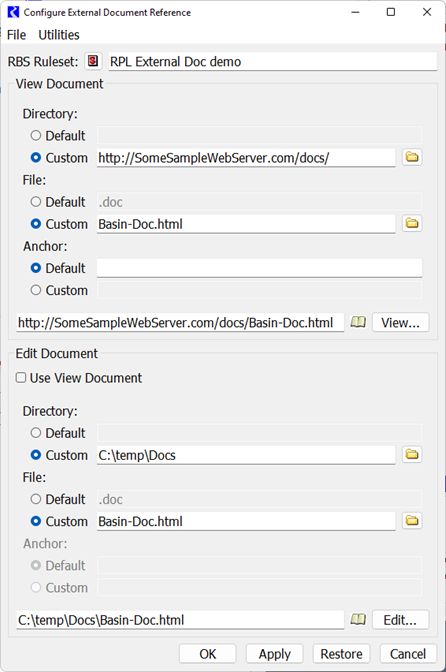
Task: Click the Apply button
Action: coord(275,654)
